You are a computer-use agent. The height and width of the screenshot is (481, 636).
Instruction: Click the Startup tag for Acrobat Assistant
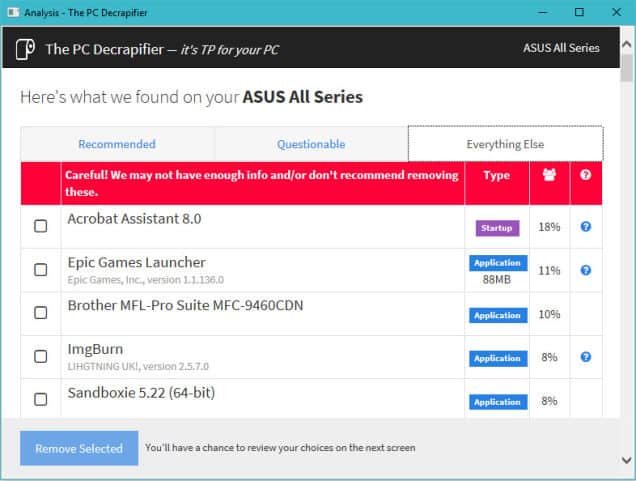point(497,228)
